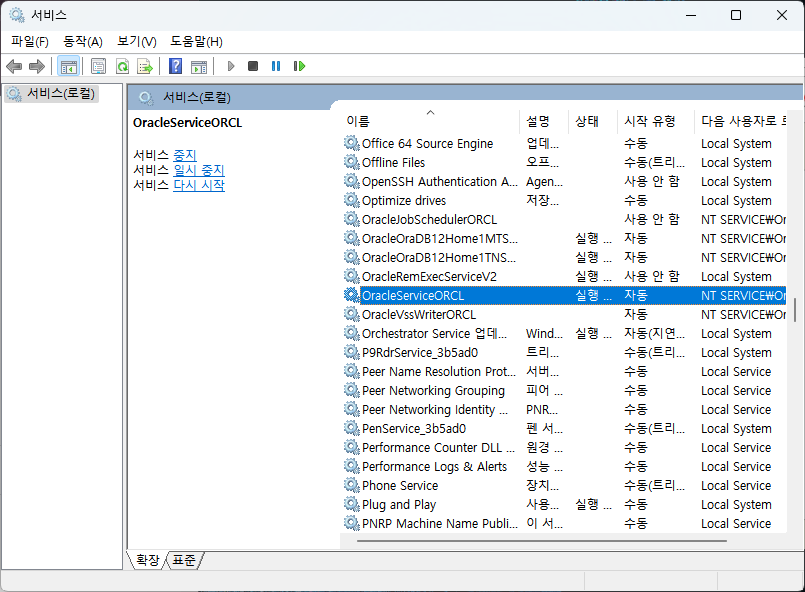Click the 자동(지연... startup type of Orchestrator Service
805x592 pixels.
655,333
